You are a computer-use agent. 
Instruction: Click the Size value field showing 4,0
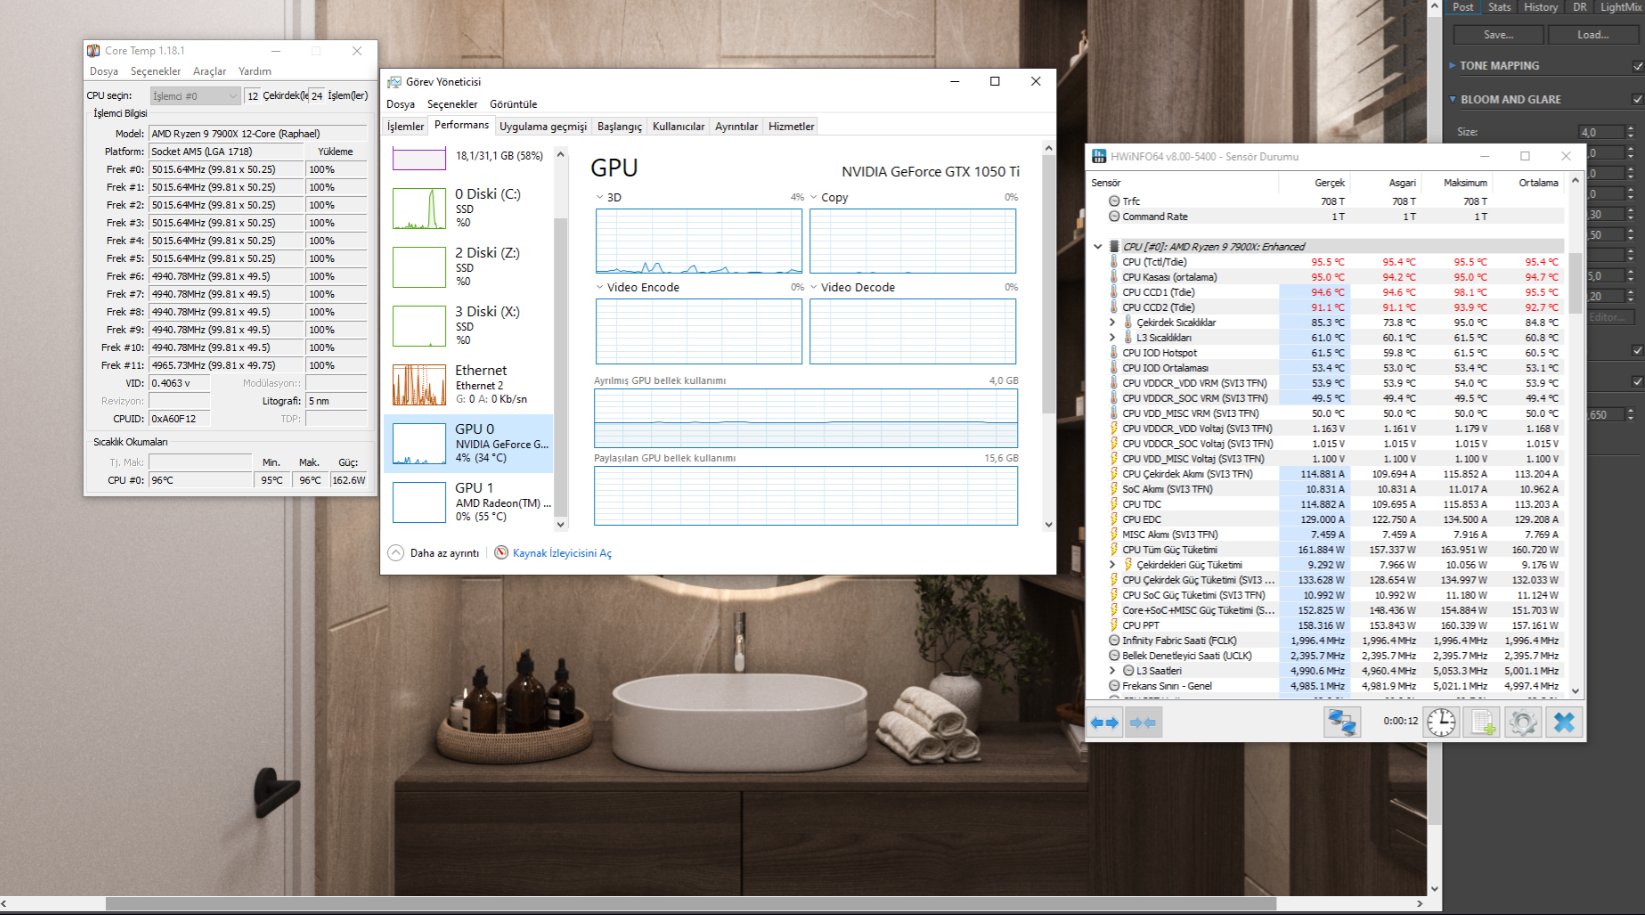pos(1601,132)
